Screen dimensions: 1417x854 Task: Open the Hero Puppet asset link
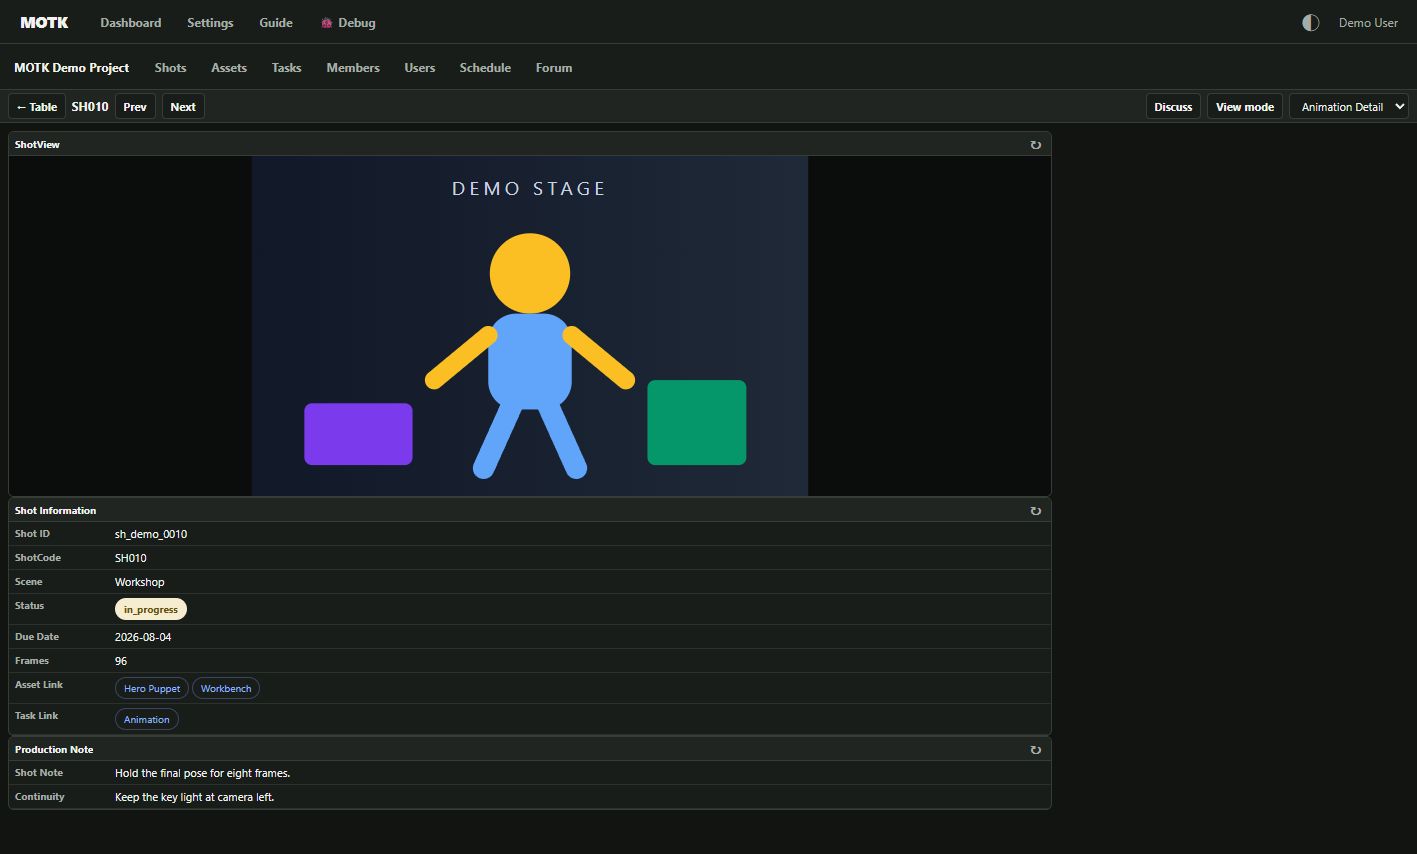[152, 689]
